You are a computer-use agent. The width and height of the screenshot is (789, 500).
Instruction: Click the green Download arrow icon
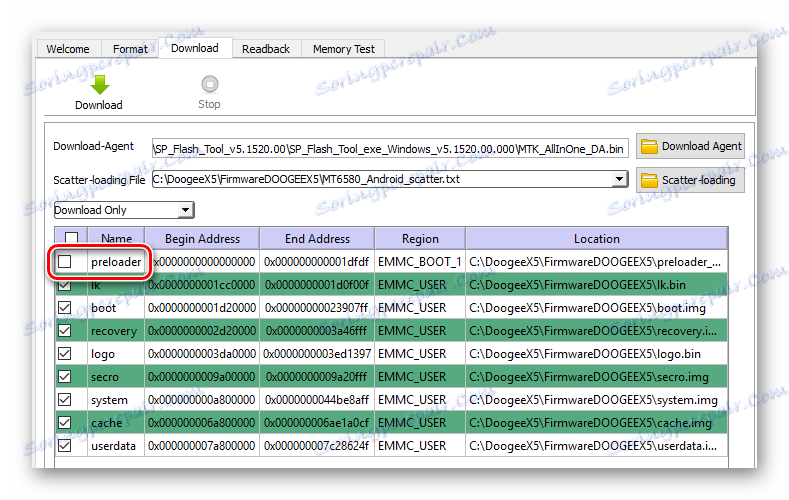tap(100, 85)
